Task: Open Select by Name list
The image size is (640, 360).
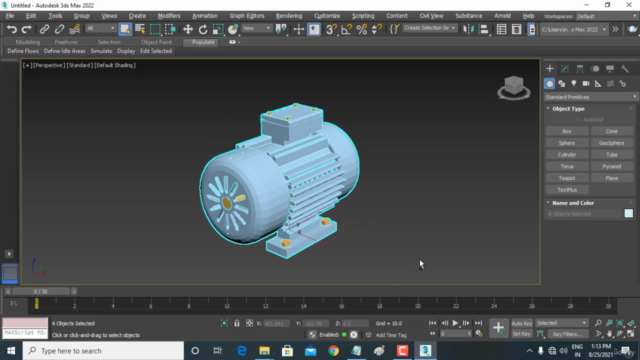Action: 140,29
